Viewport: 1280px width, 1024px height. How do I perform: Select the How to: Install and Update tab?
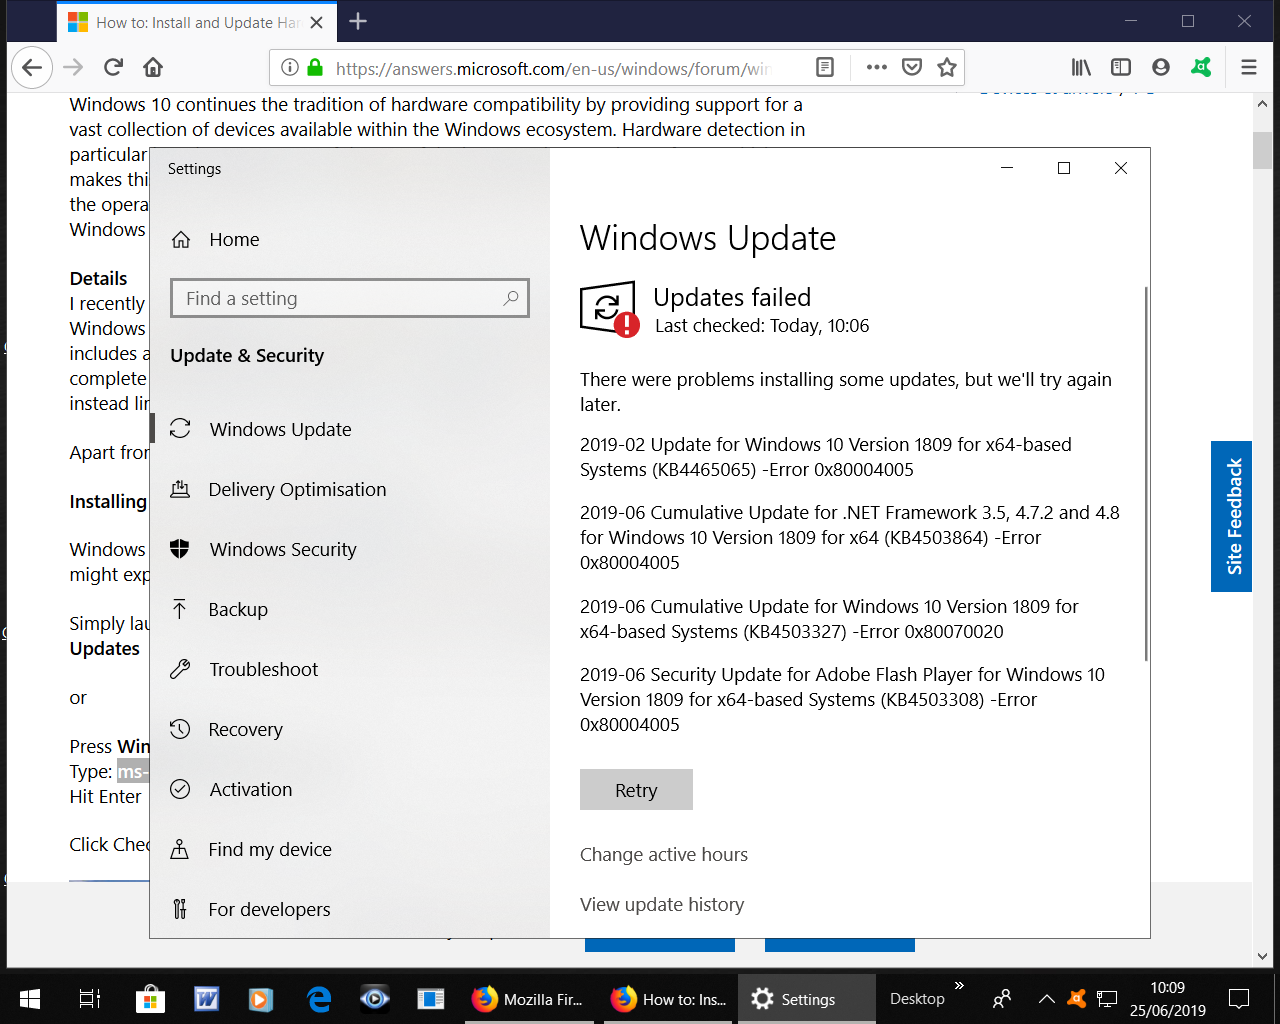point(196,22)
